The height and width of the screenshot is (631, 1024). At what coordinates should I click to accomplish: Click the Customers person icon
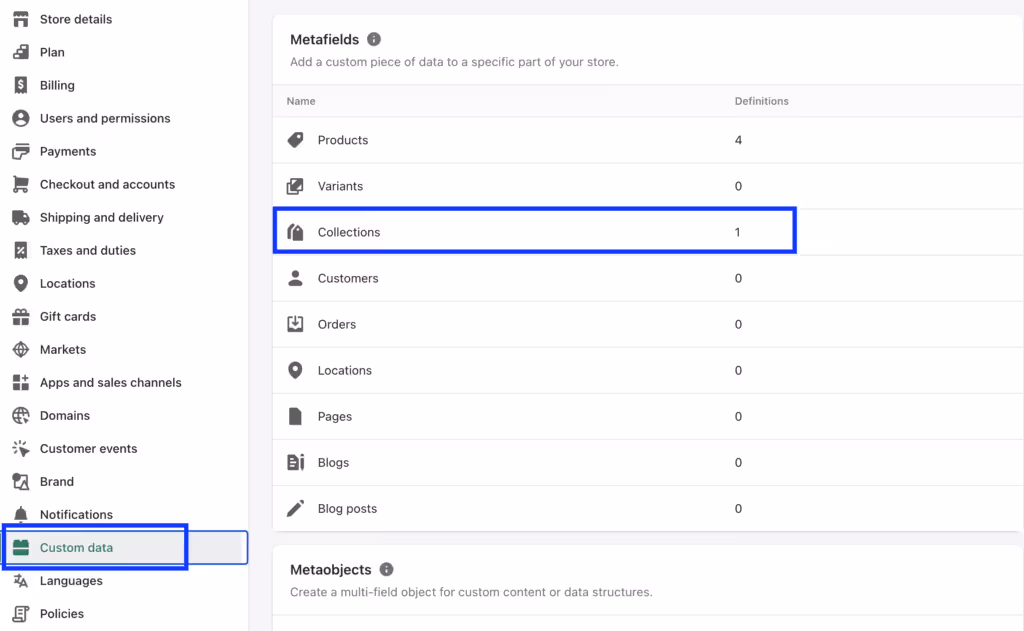[295, 278]
